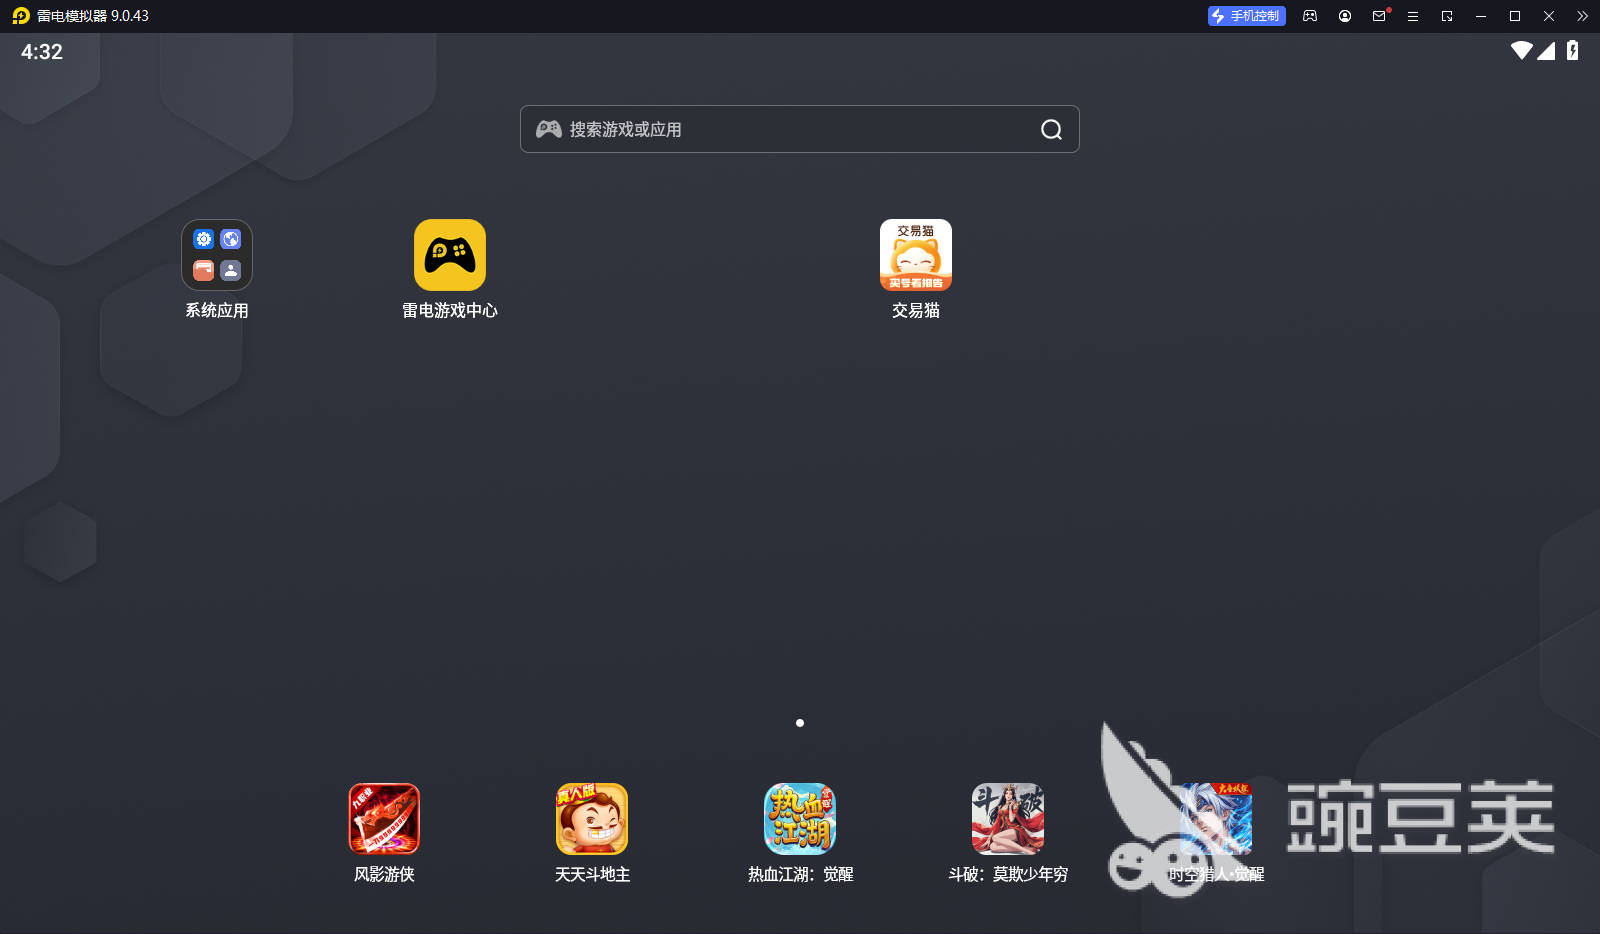Click the window mode icon beside the menu

tap(1447, 16)
